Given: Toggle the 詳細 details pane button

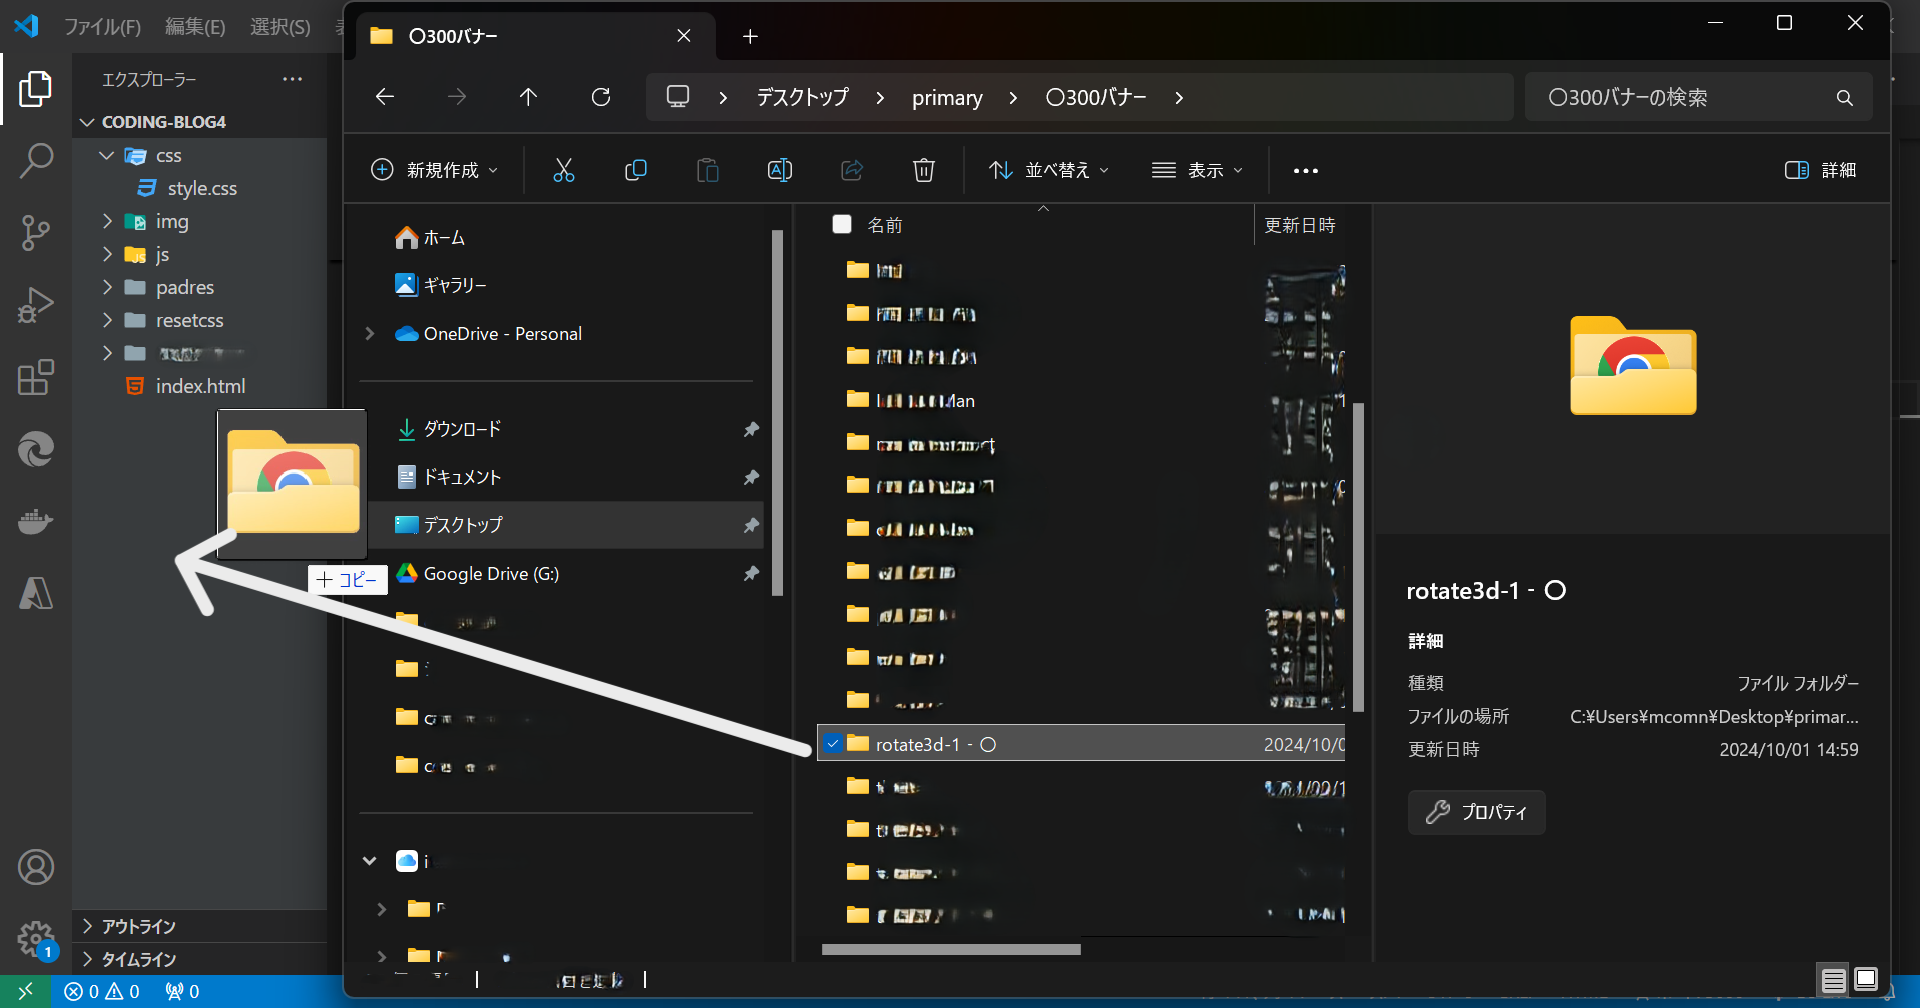Looking at the screenshot, I should tap(1820, 170).
